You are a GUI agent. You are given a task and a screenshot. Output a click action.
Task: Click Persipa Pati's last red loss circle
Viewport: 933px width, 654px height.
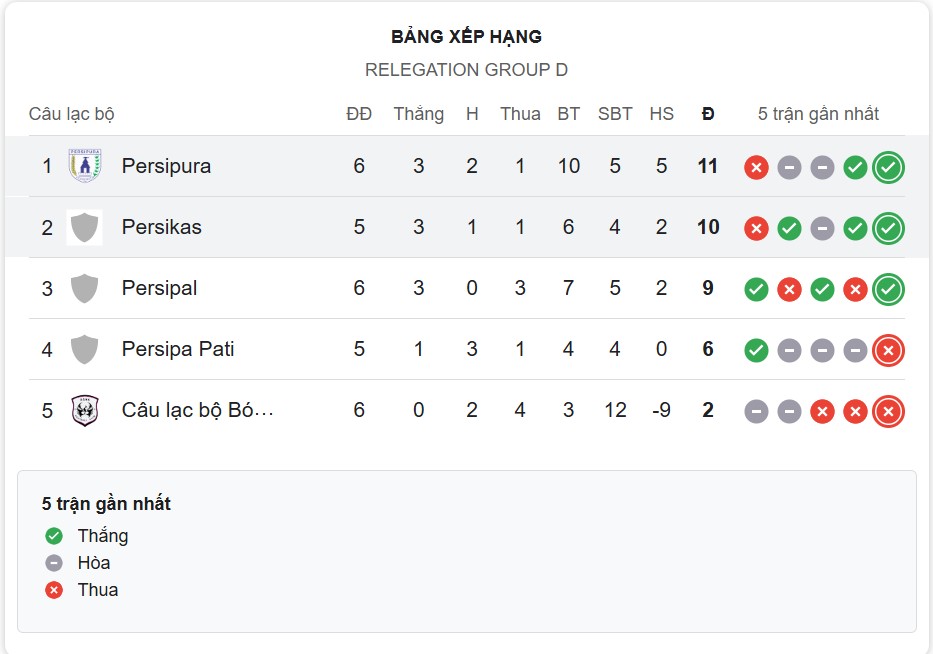pos(888,351)
